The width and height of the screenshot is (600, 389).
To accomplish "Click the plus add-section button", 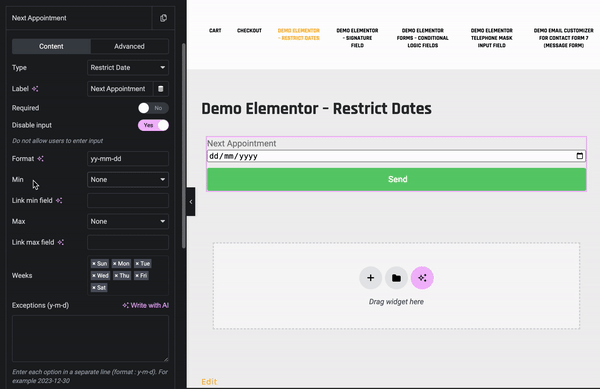I will [370, 278].
